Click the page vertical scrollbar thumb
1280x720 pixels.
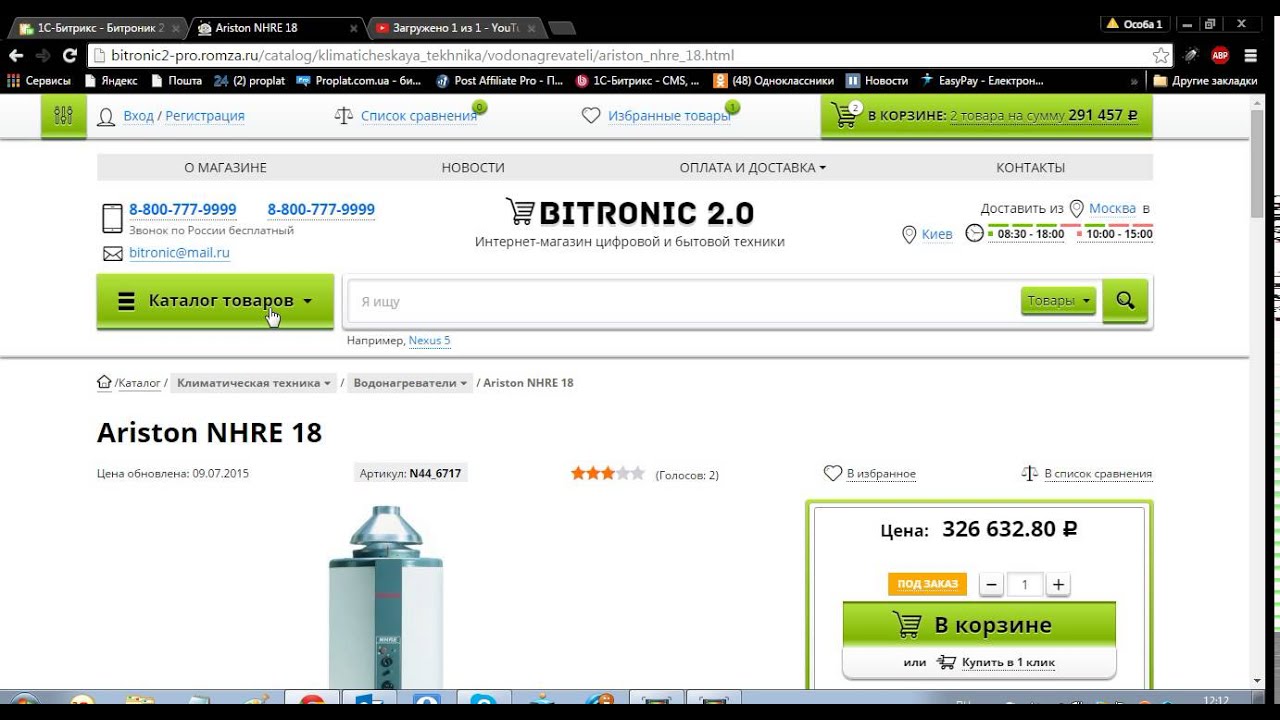[1258, 163]
